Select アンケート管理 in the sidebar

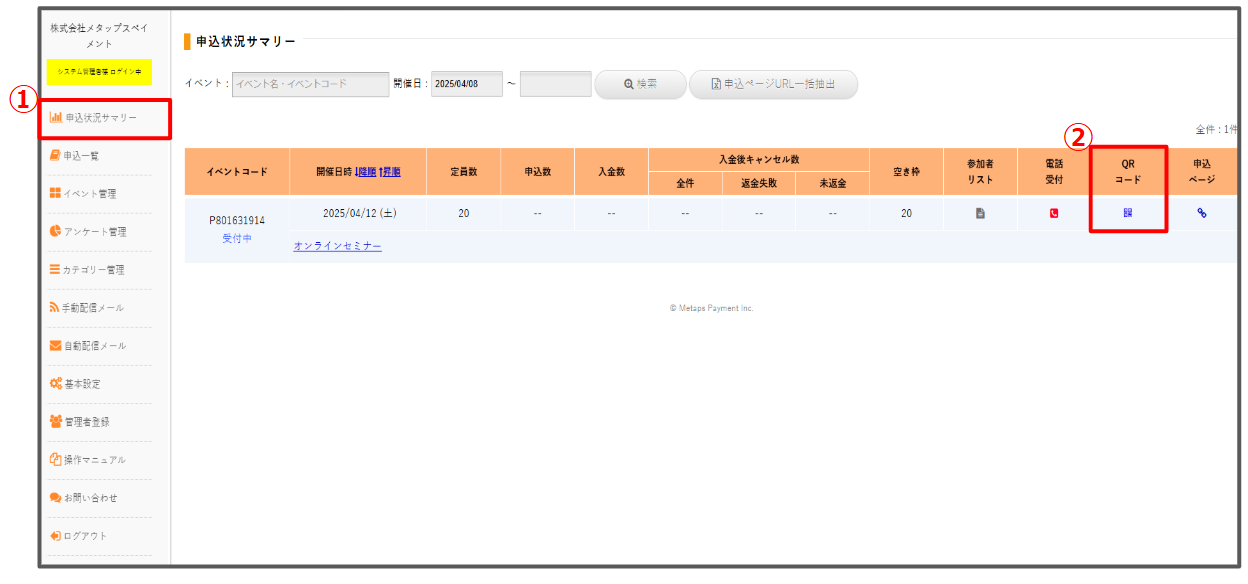(95, 232)
